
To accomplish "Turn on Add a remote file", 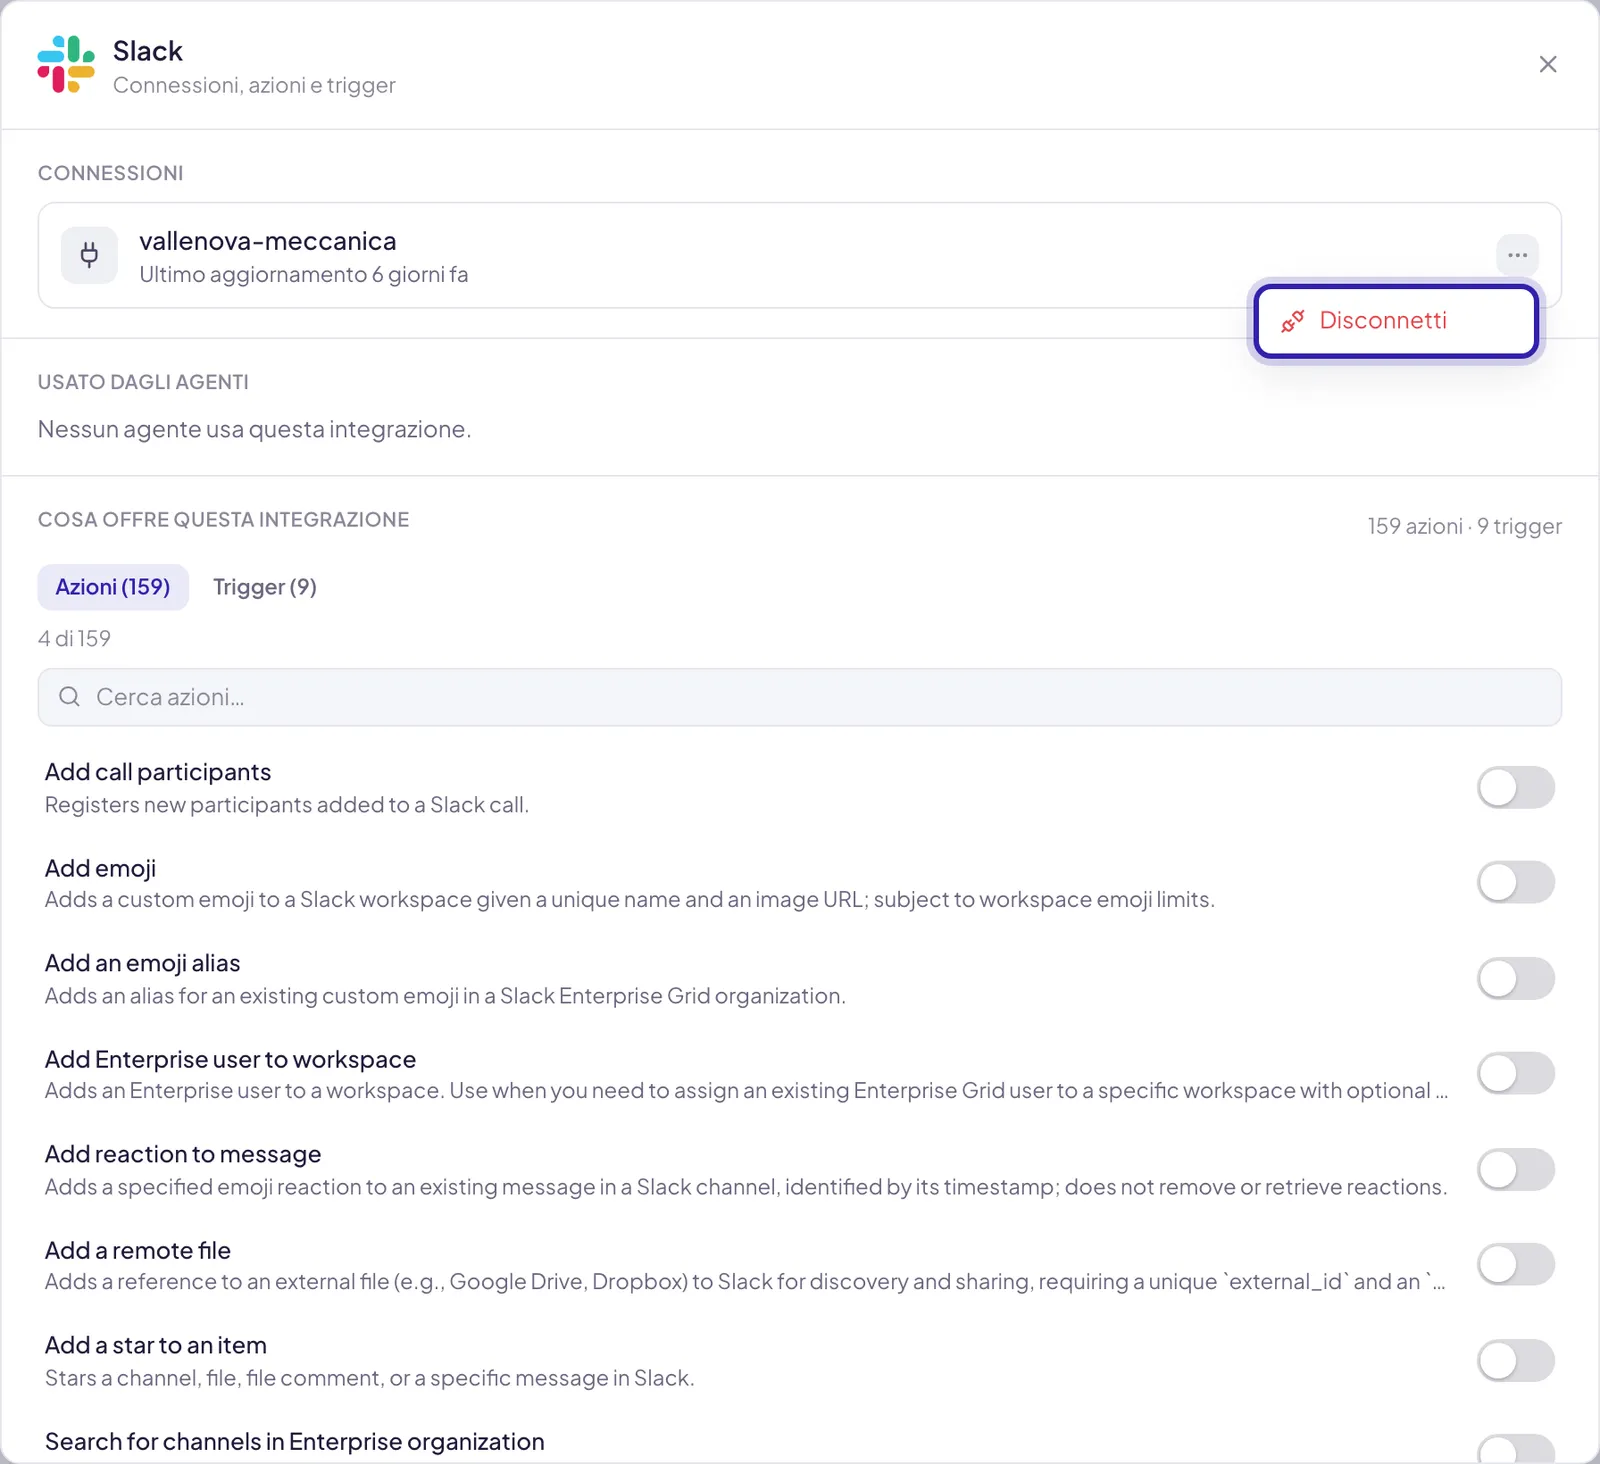I will [1516, 1264].
